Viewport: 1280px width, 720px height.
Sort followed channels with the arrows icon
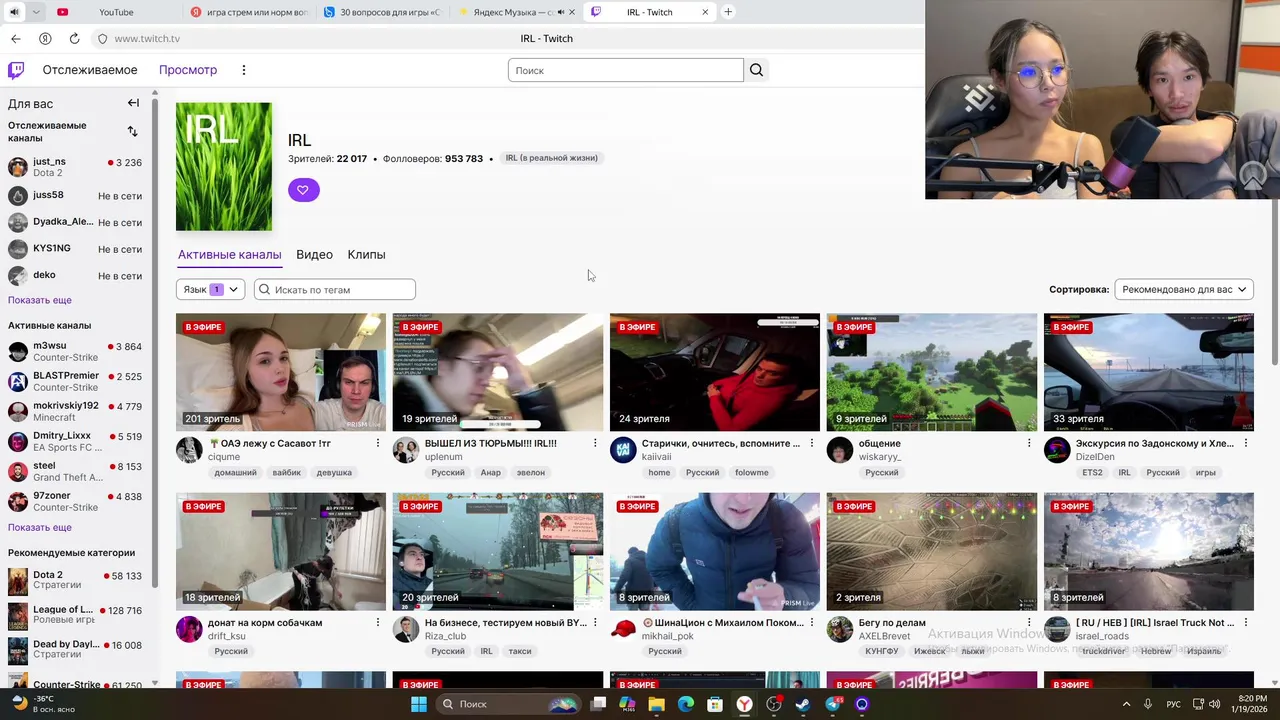coord(132,131)
